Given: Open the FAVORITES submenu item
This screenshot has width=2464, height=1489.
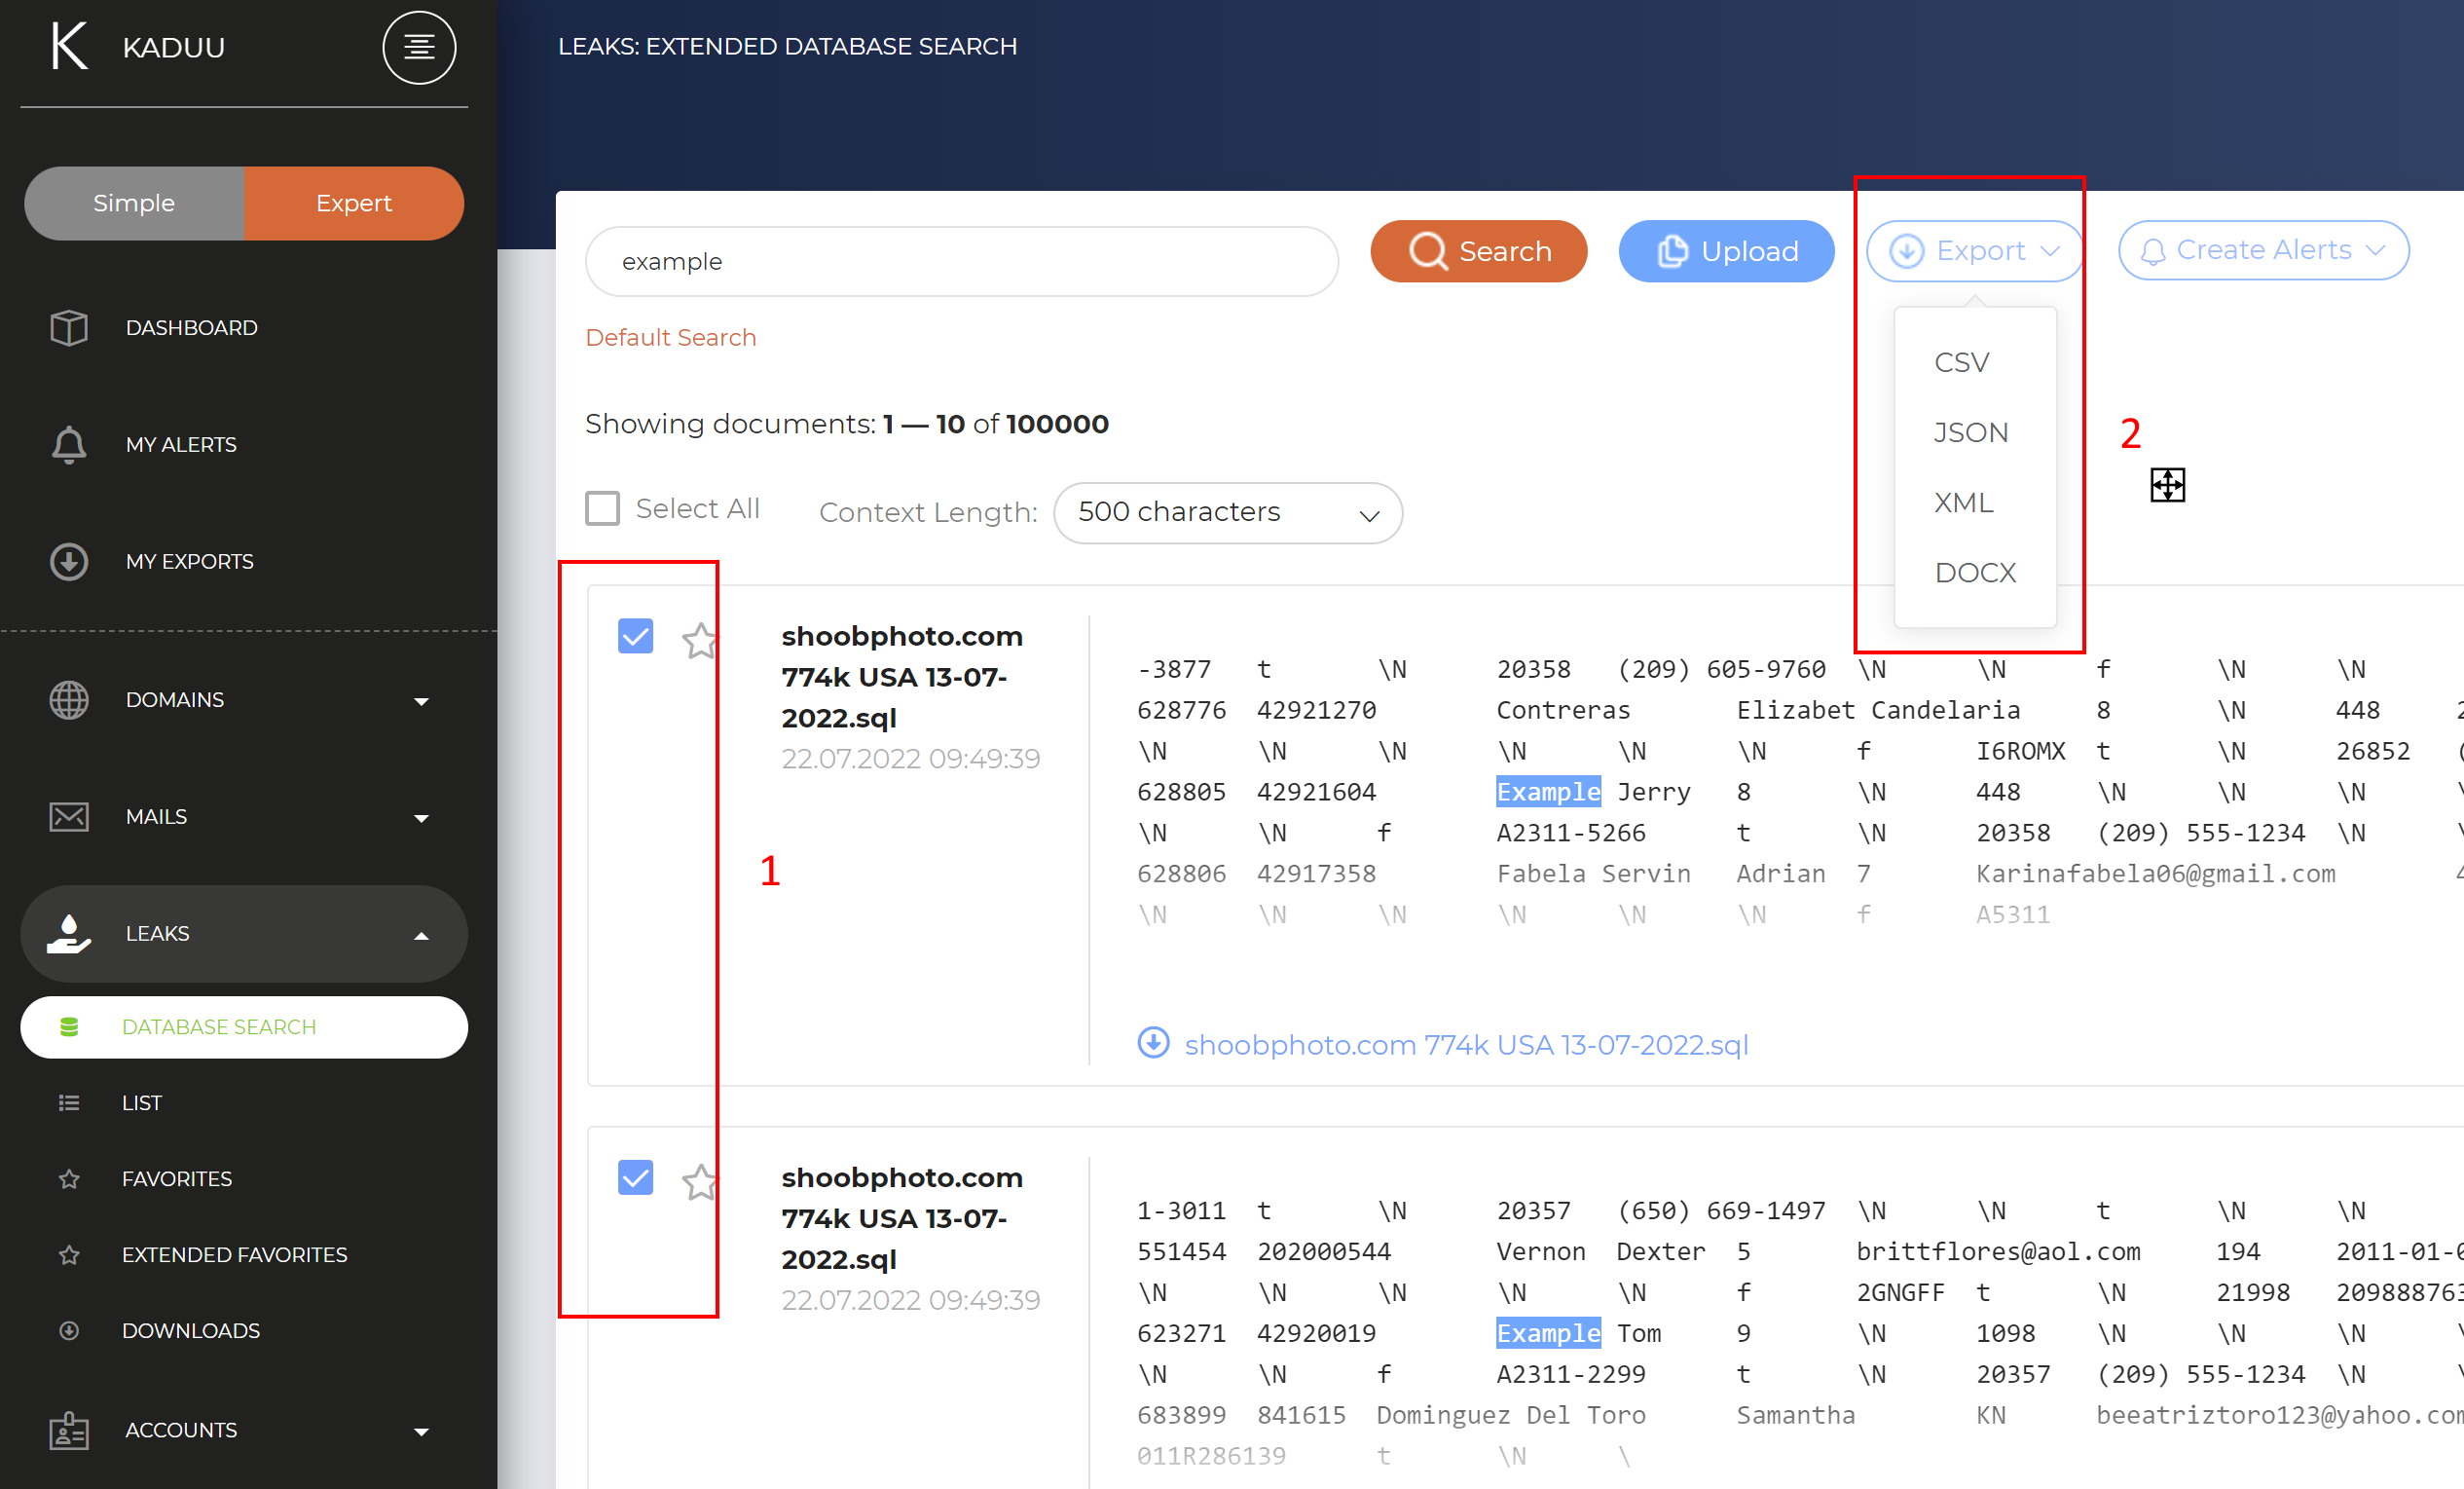Looking at the screenshot, I should point(177,1179).
